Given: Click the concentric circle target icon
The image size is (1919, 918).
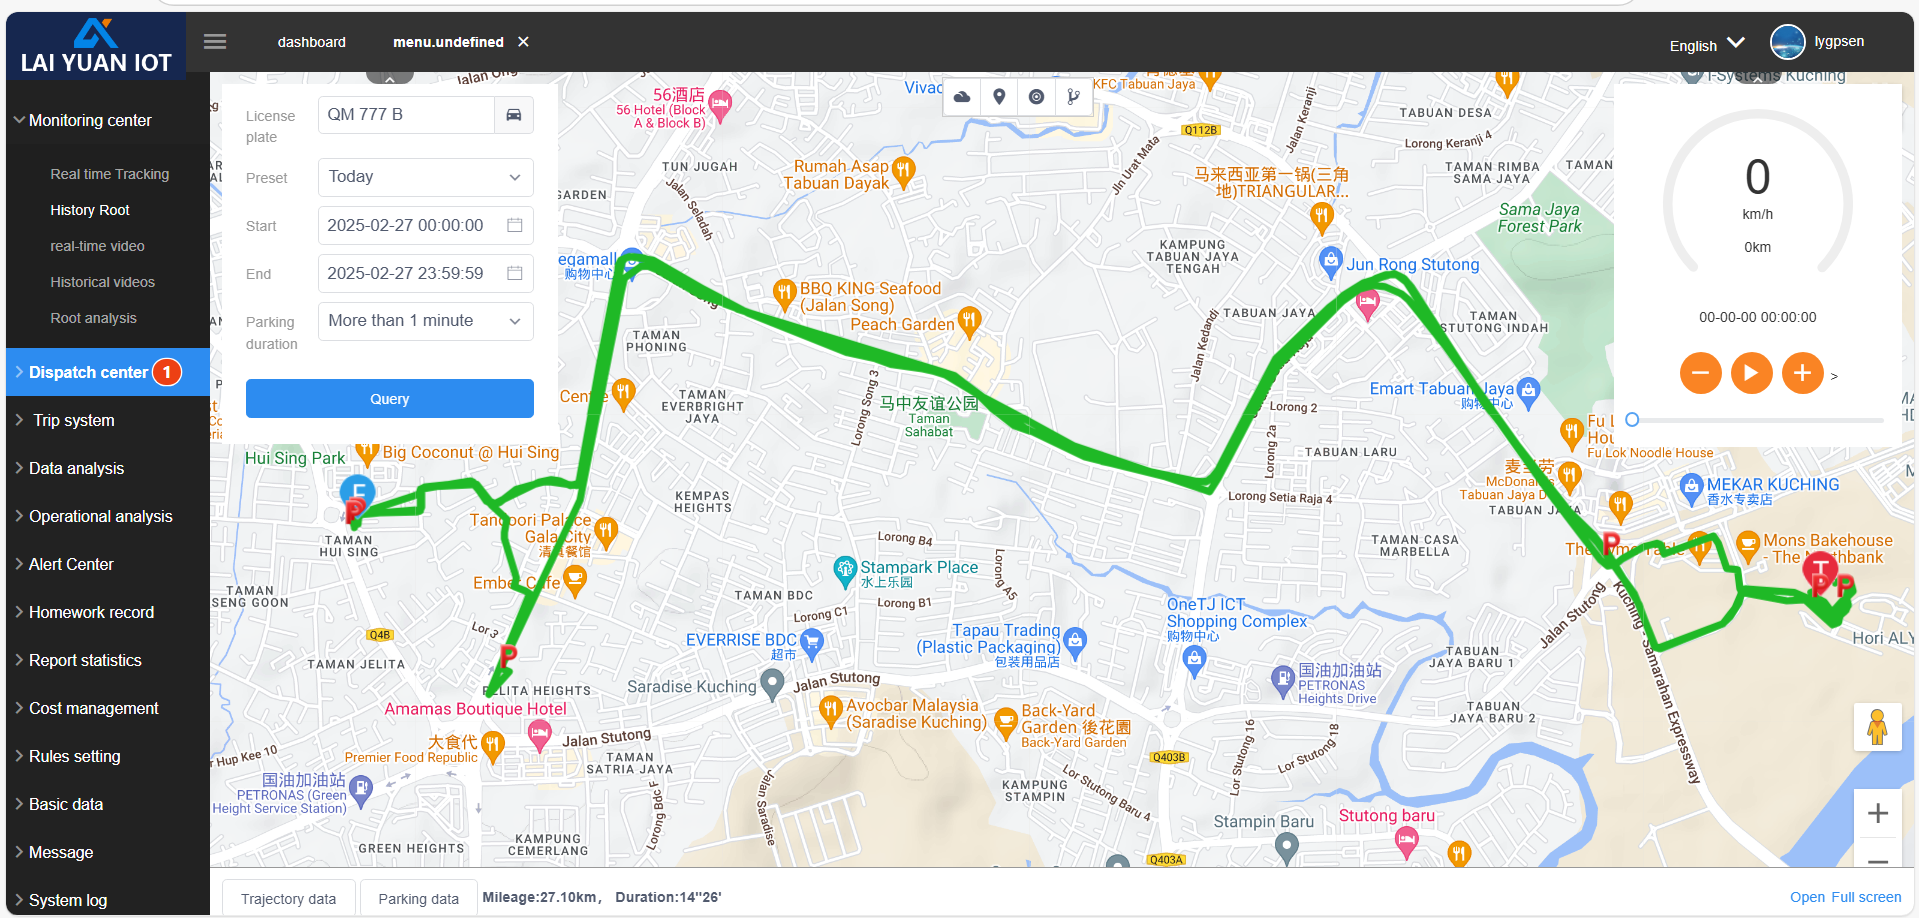Looking at the screenshot, I should click(x=1036, y=97).
